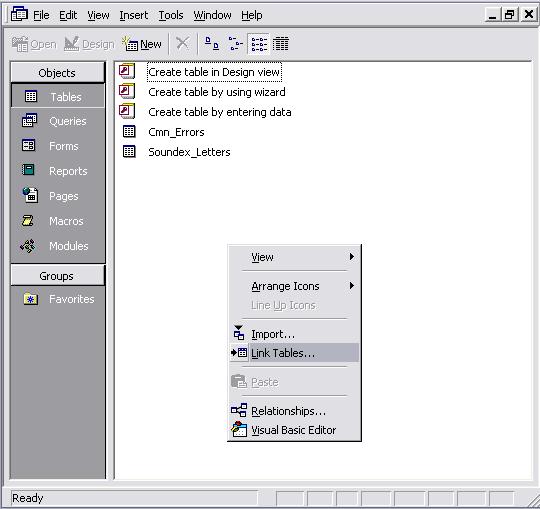
Task: Open Macros object category
Action: click(x=58, y=221)
